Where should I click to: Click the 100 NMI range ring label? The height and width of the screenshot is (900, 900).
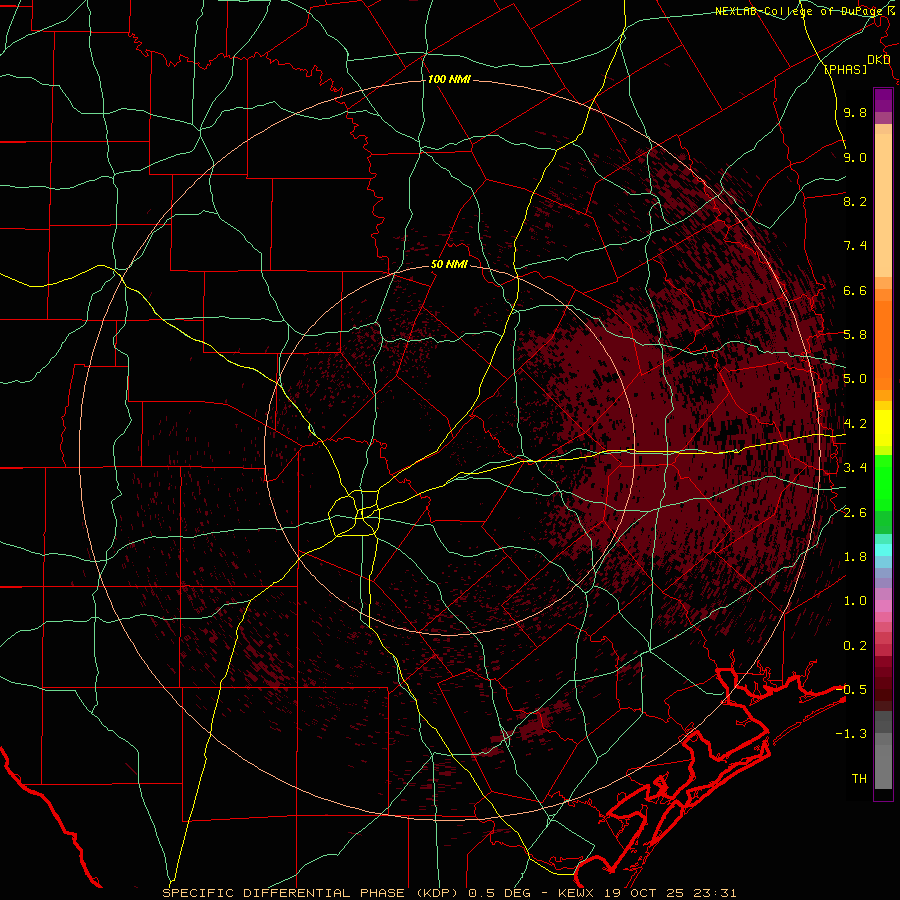(x=449, y=79)
